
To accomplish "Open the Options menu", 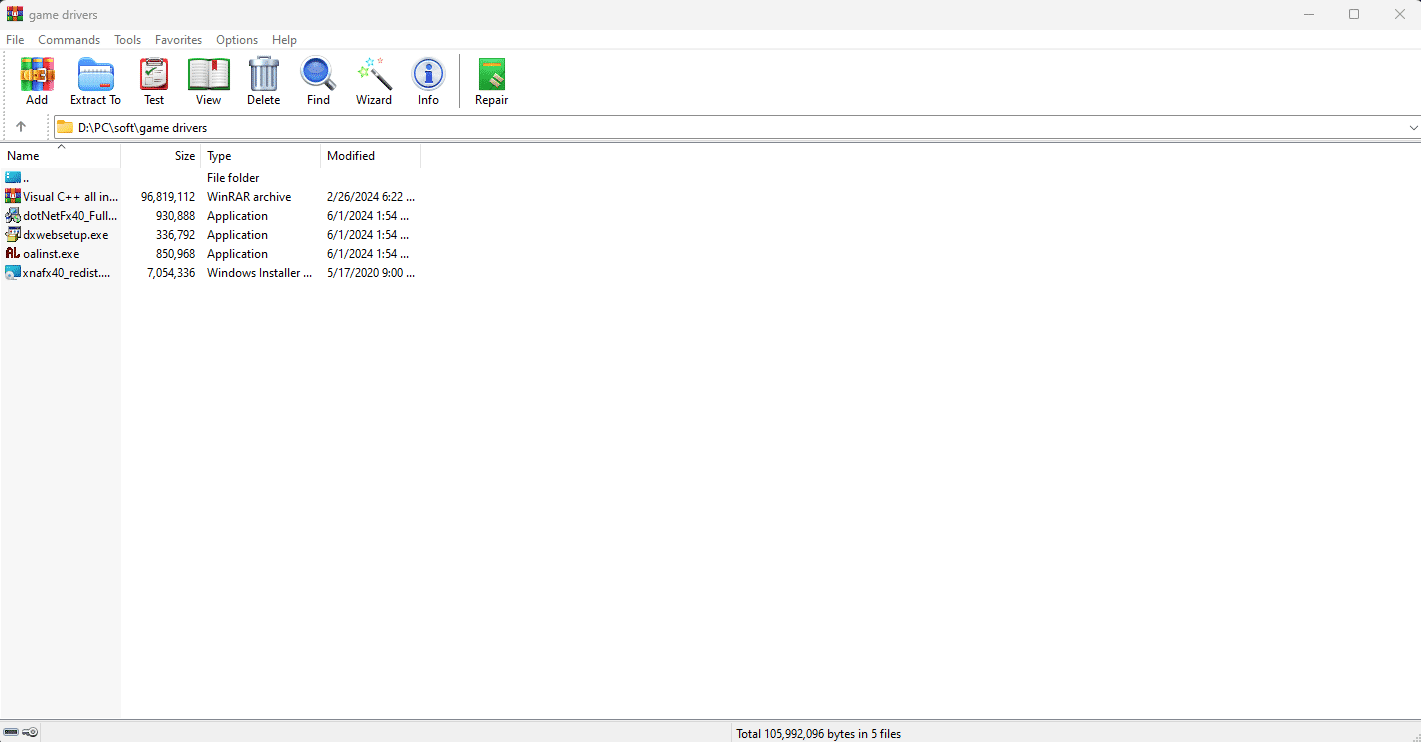I will [237, 39].
